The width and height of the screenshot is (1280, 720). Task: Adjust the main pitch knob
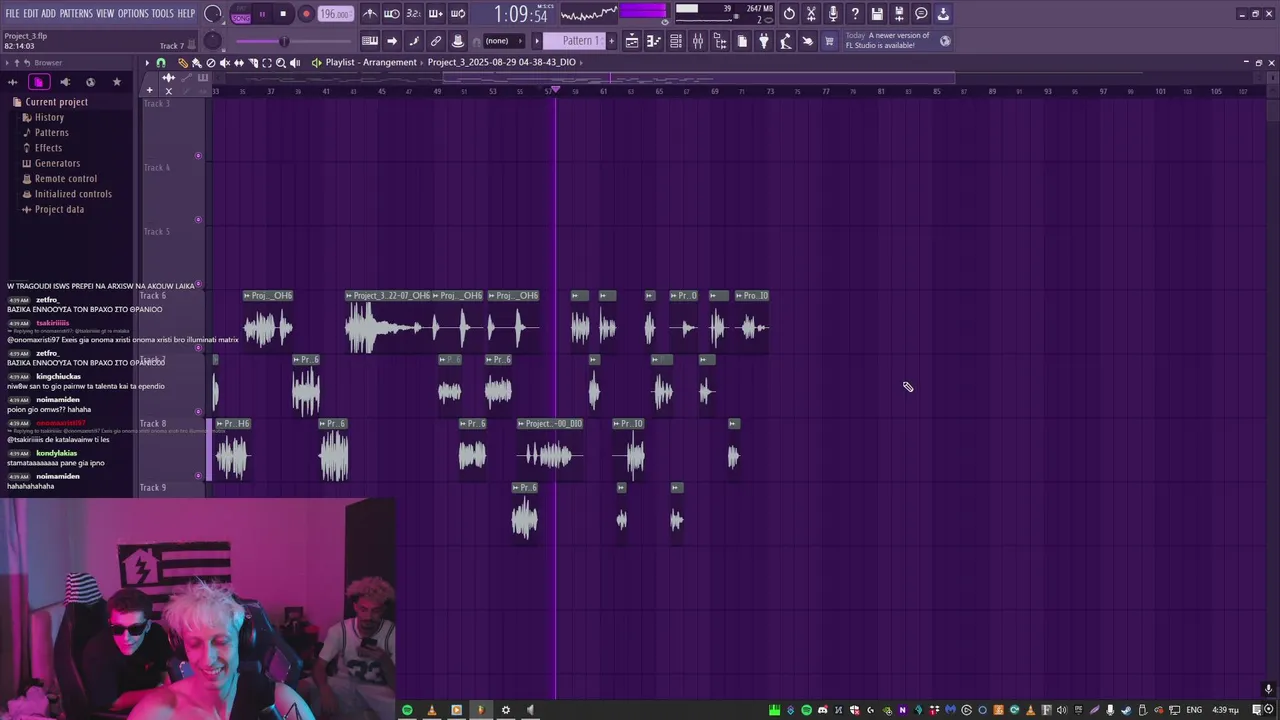click(x=213, y=41)
